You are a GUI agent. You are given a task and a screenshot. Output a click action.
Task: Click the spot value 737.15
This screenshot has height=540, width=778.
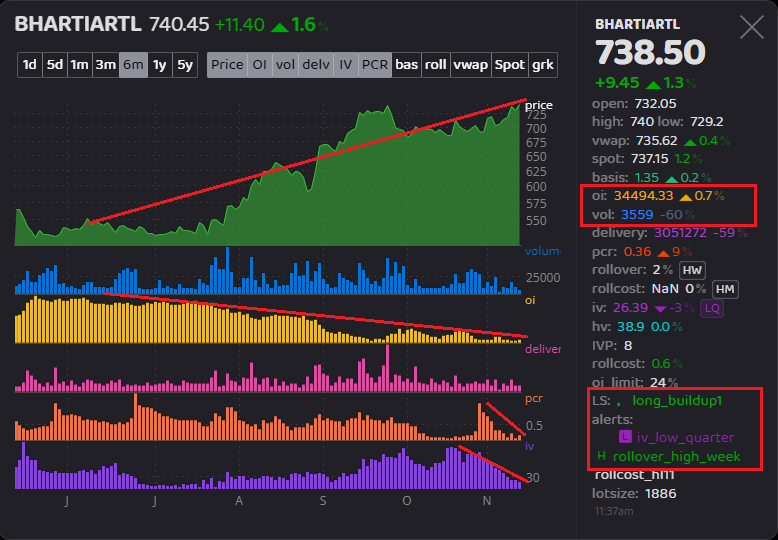[x=650, y=159]
